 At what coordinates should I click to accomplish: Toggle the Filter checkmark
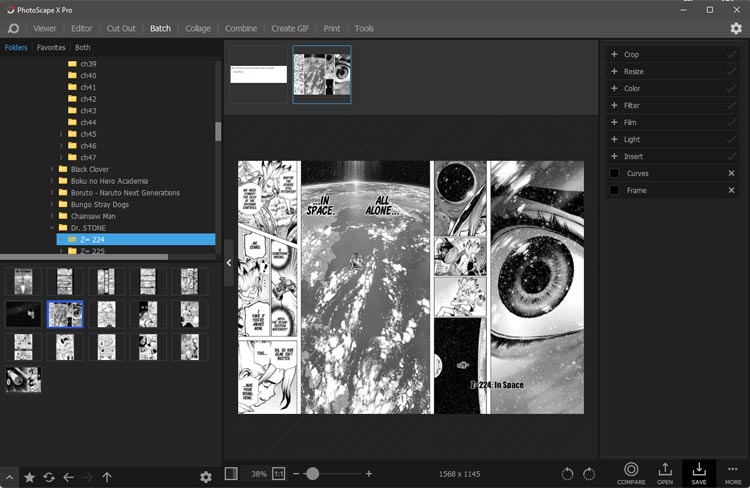[x=731, y=105]
